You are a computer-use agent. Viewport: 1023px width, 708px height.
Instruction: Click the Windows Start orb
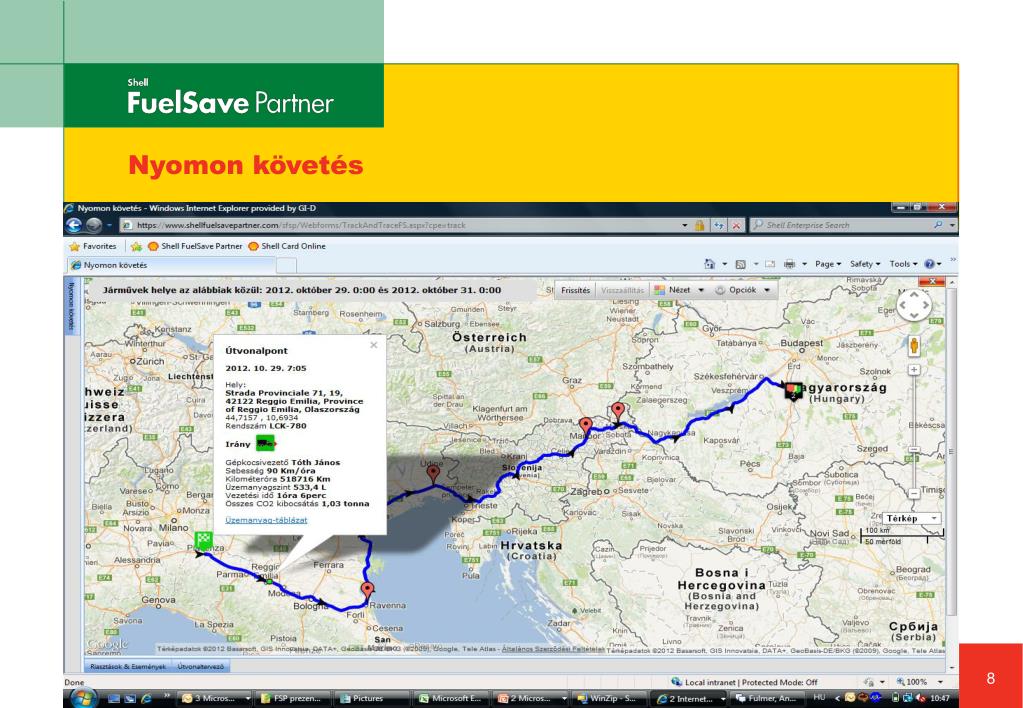point(84,698)
